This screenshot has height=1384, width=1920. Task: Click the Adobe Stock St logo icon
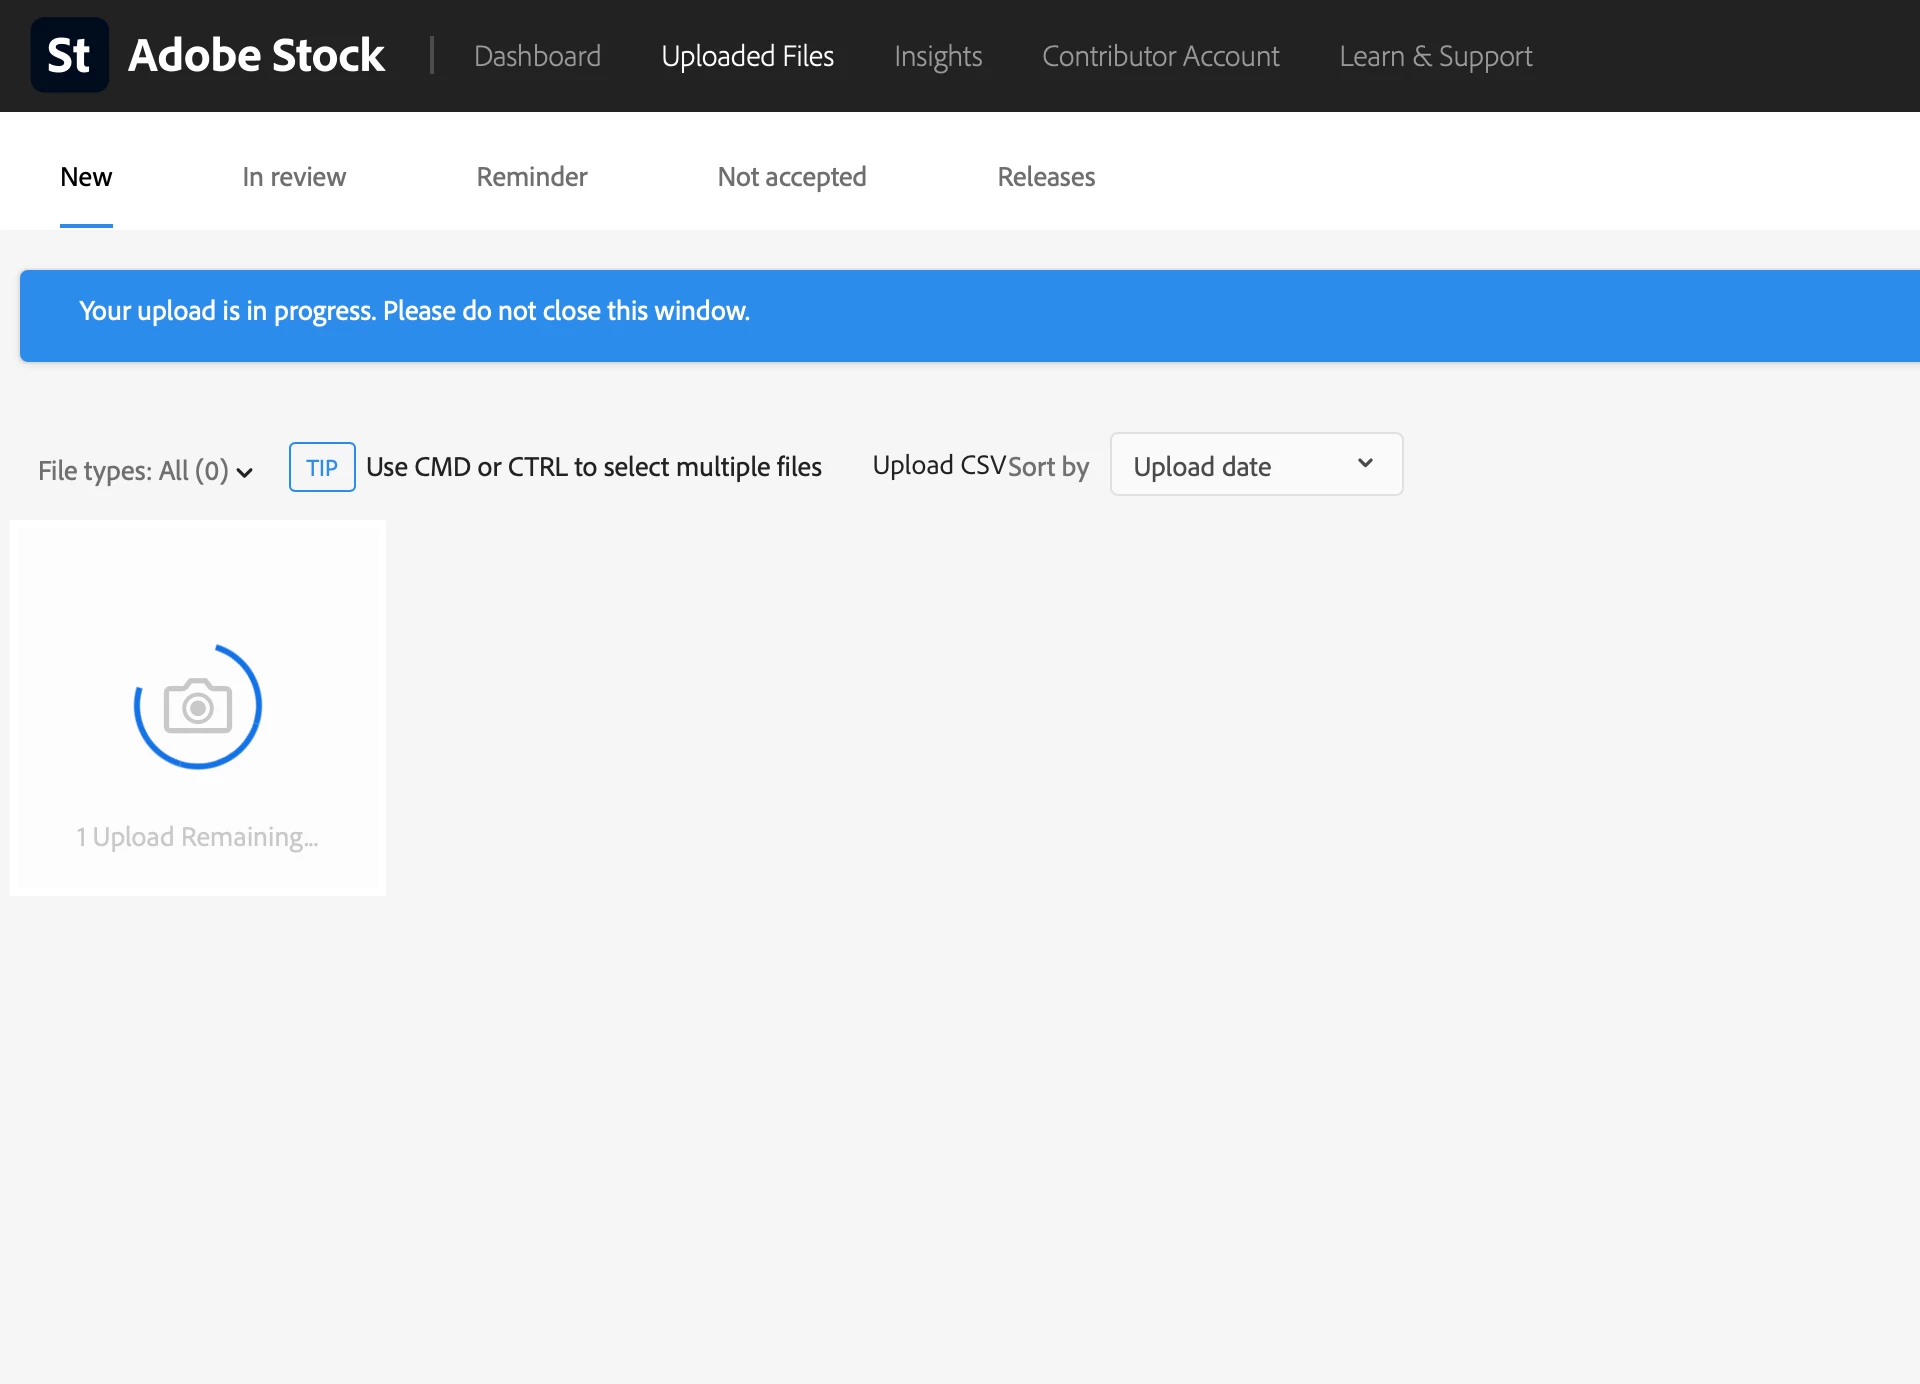69,55
